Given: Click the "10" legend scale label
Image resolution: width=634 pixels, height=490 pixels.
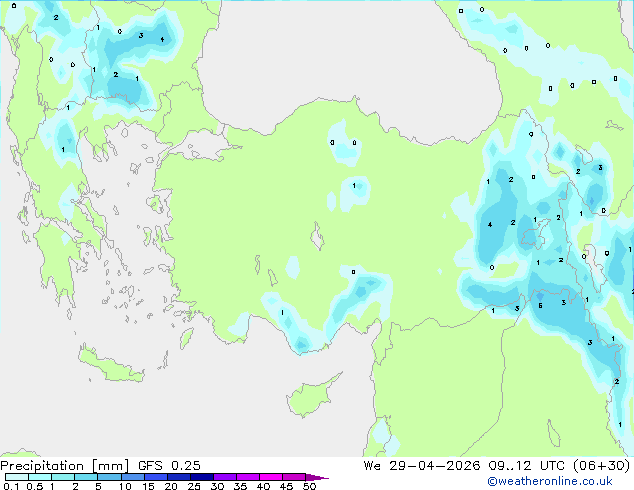Looking at the screenshot, I should [x=125, y=486].
